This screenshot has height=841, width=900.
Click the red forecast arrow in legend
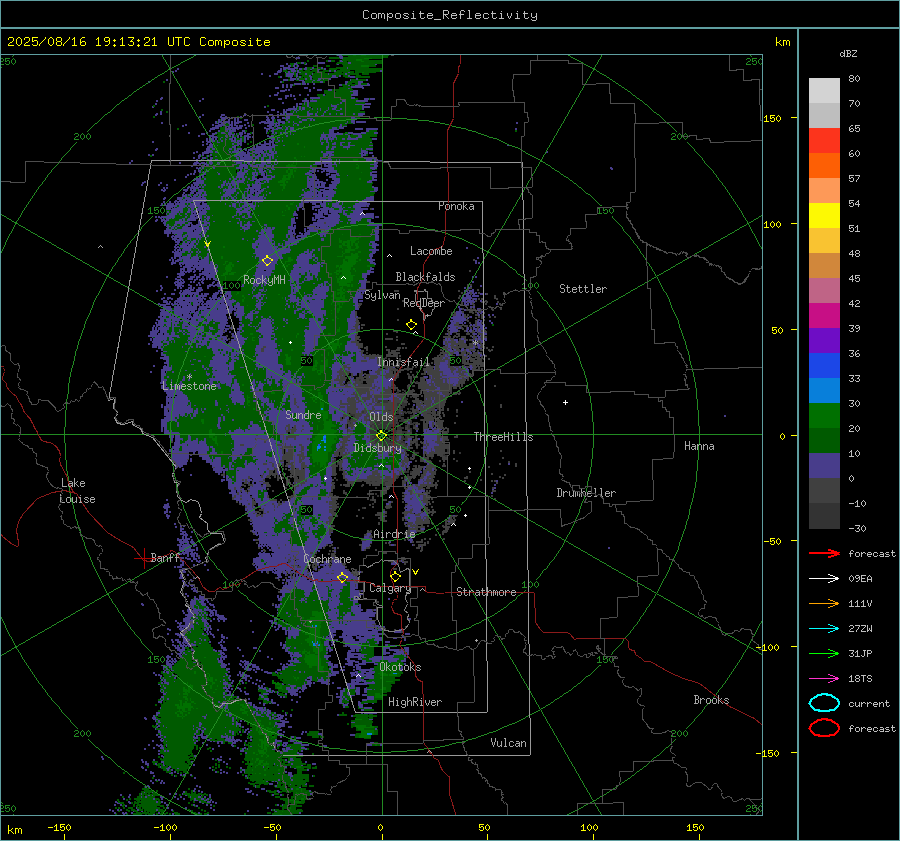[824, 553]
